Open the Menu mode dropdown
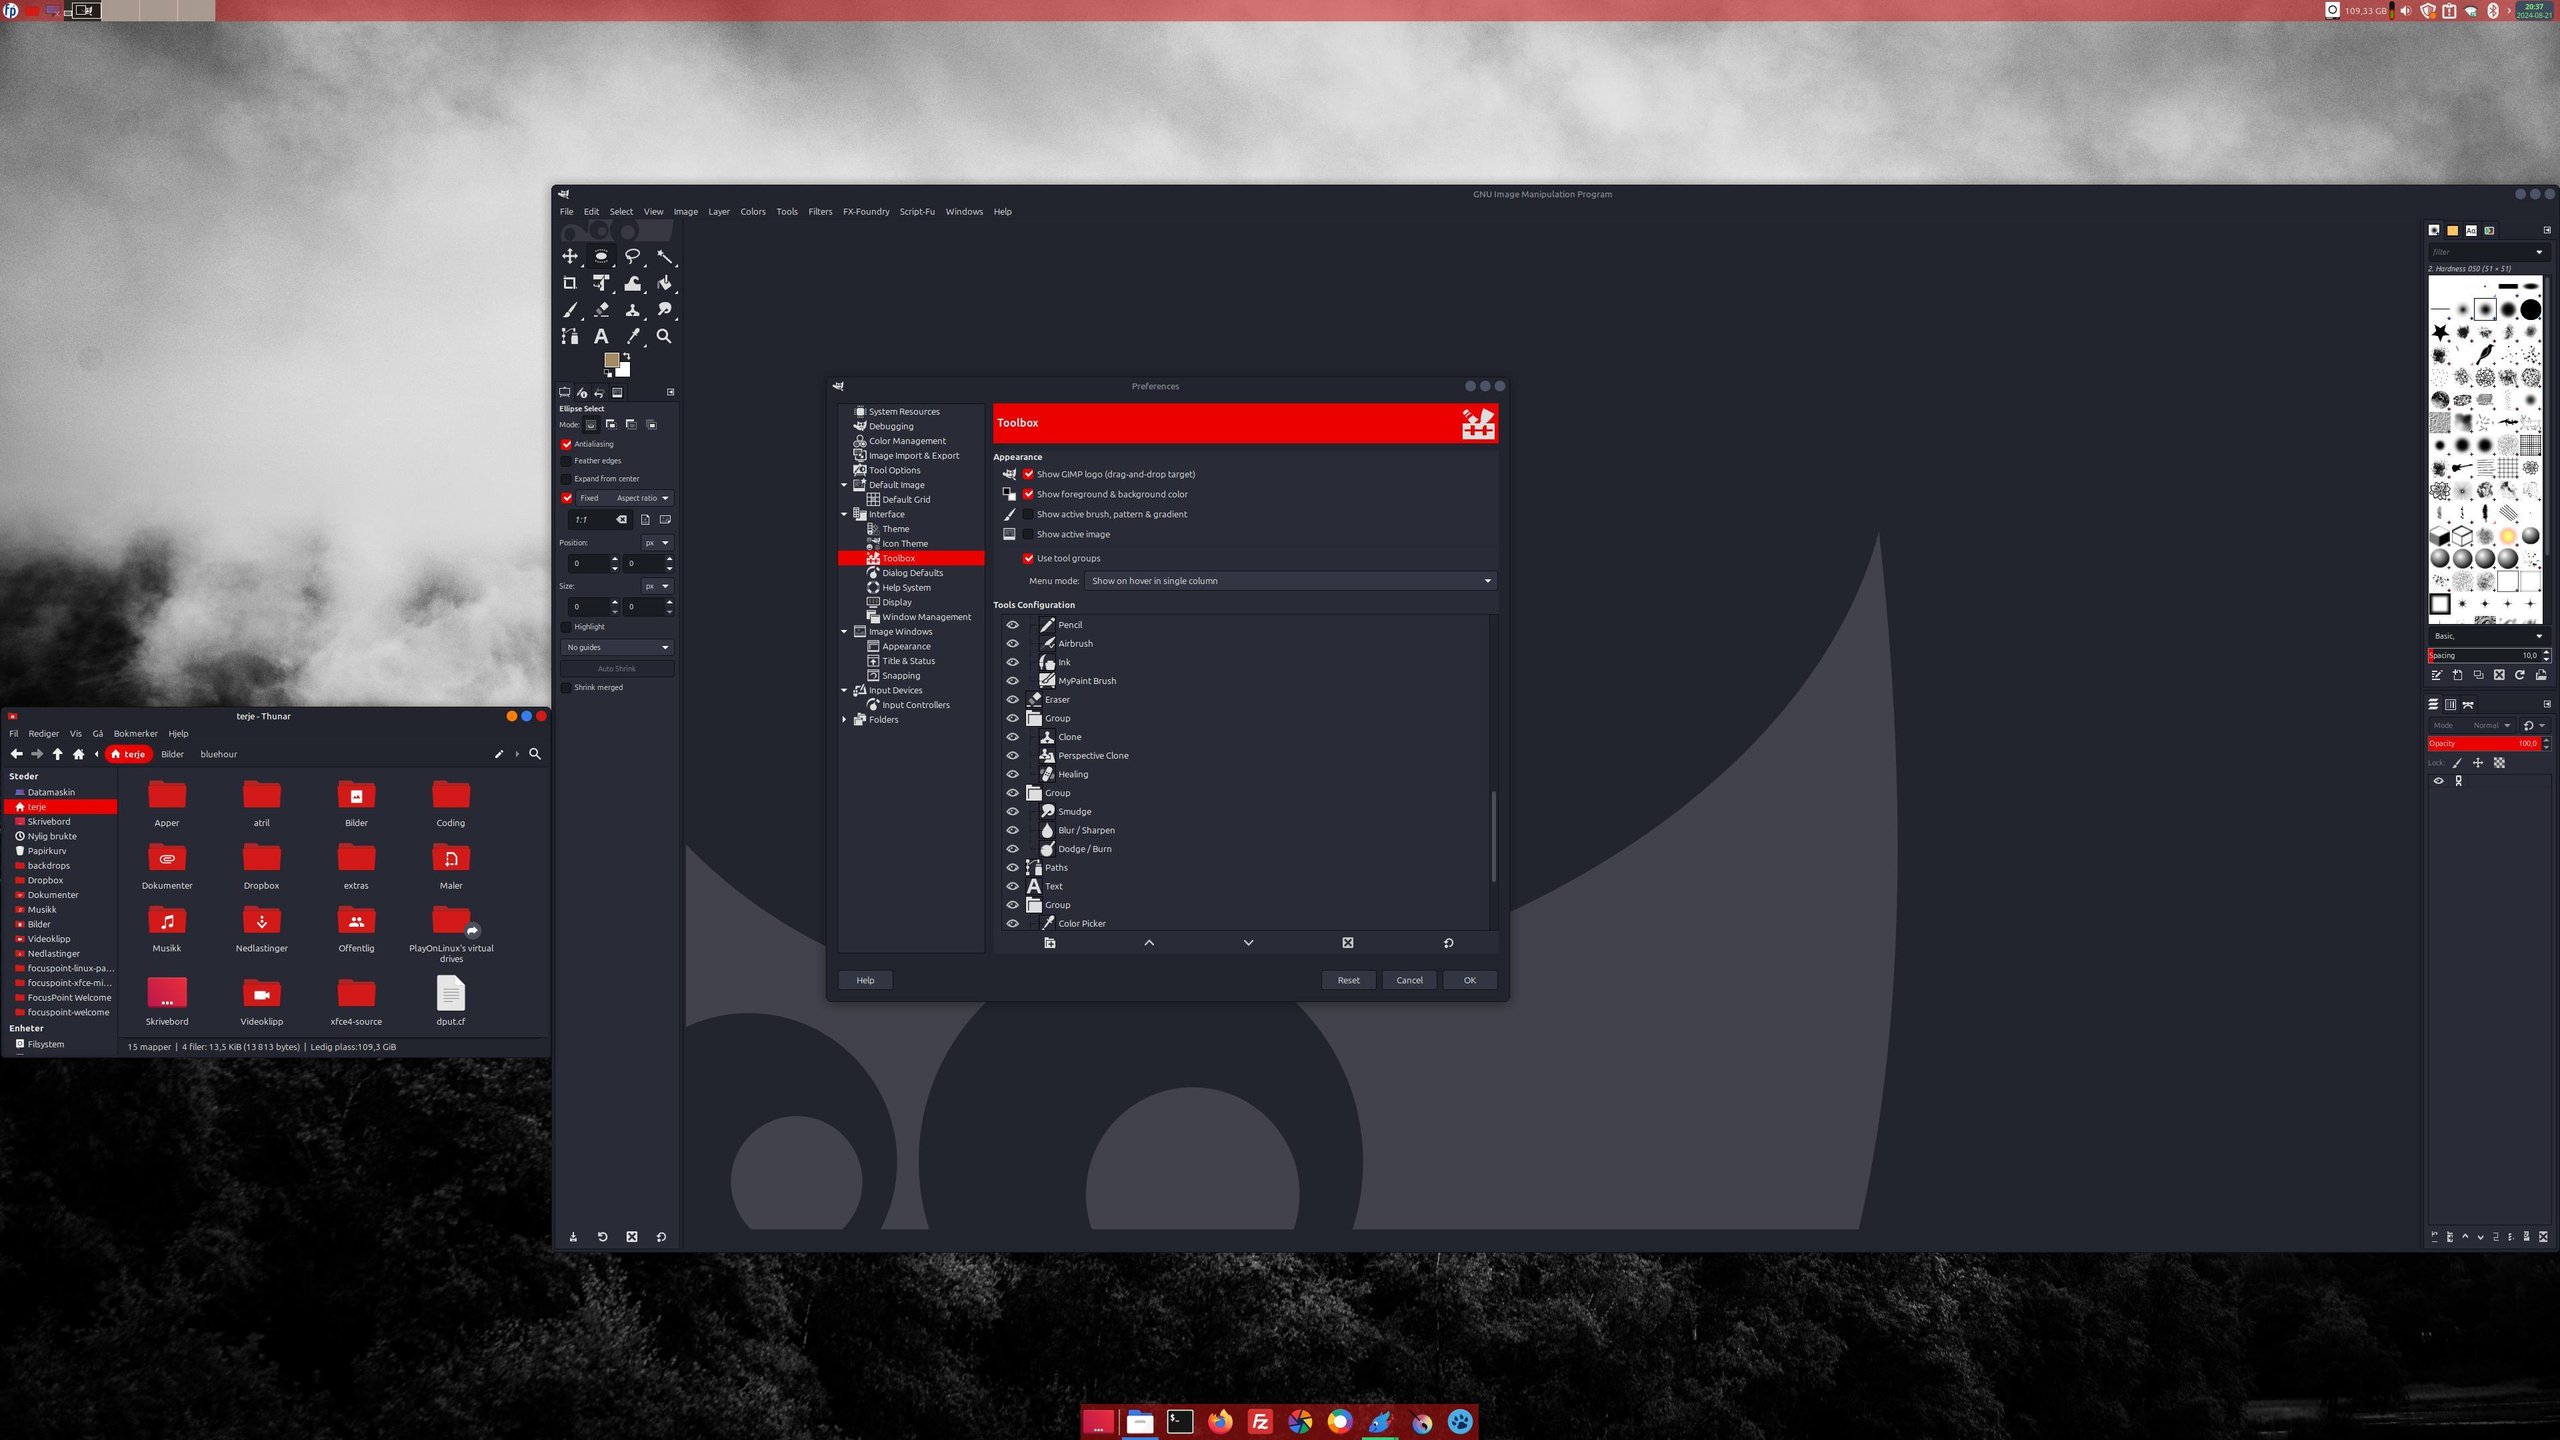Screen dimensions: 2560x1440 click(x=1290, y=581)
